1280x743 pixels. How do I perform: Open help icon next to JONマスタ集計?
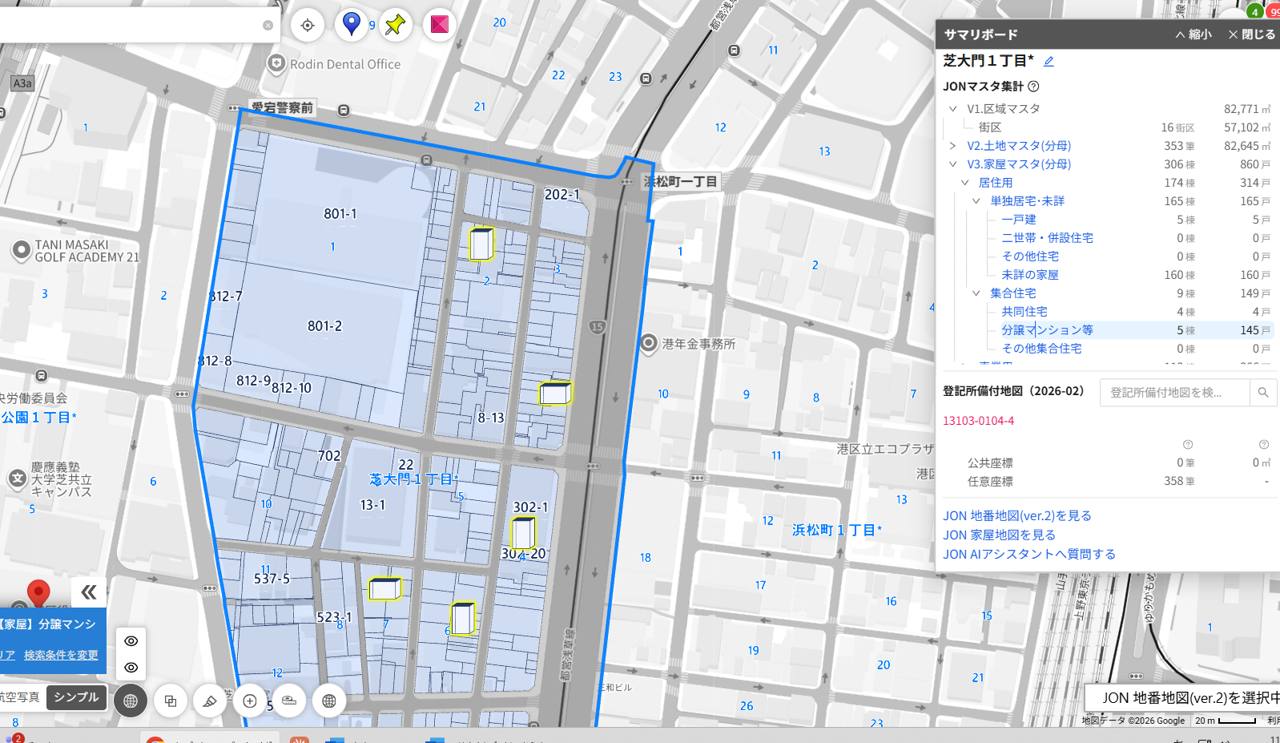tap(1034, 87)
